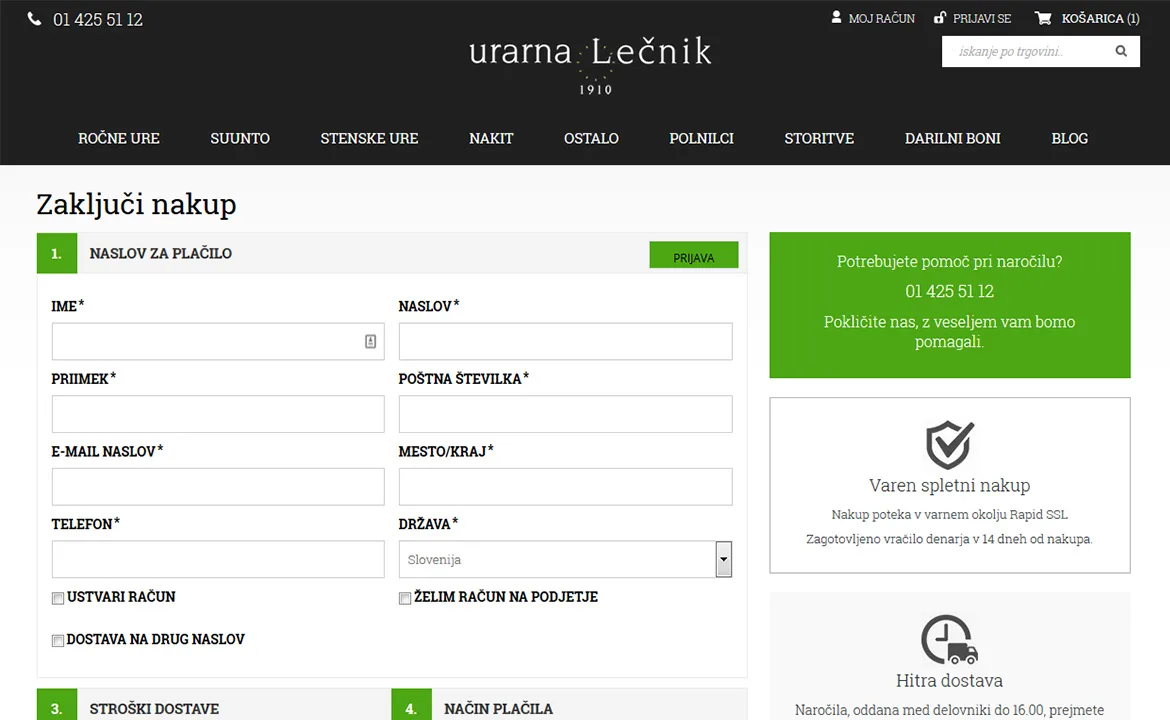Click the E-mail naslov input field
Screen dimensions: 1170x720
(x=218, y=486)
